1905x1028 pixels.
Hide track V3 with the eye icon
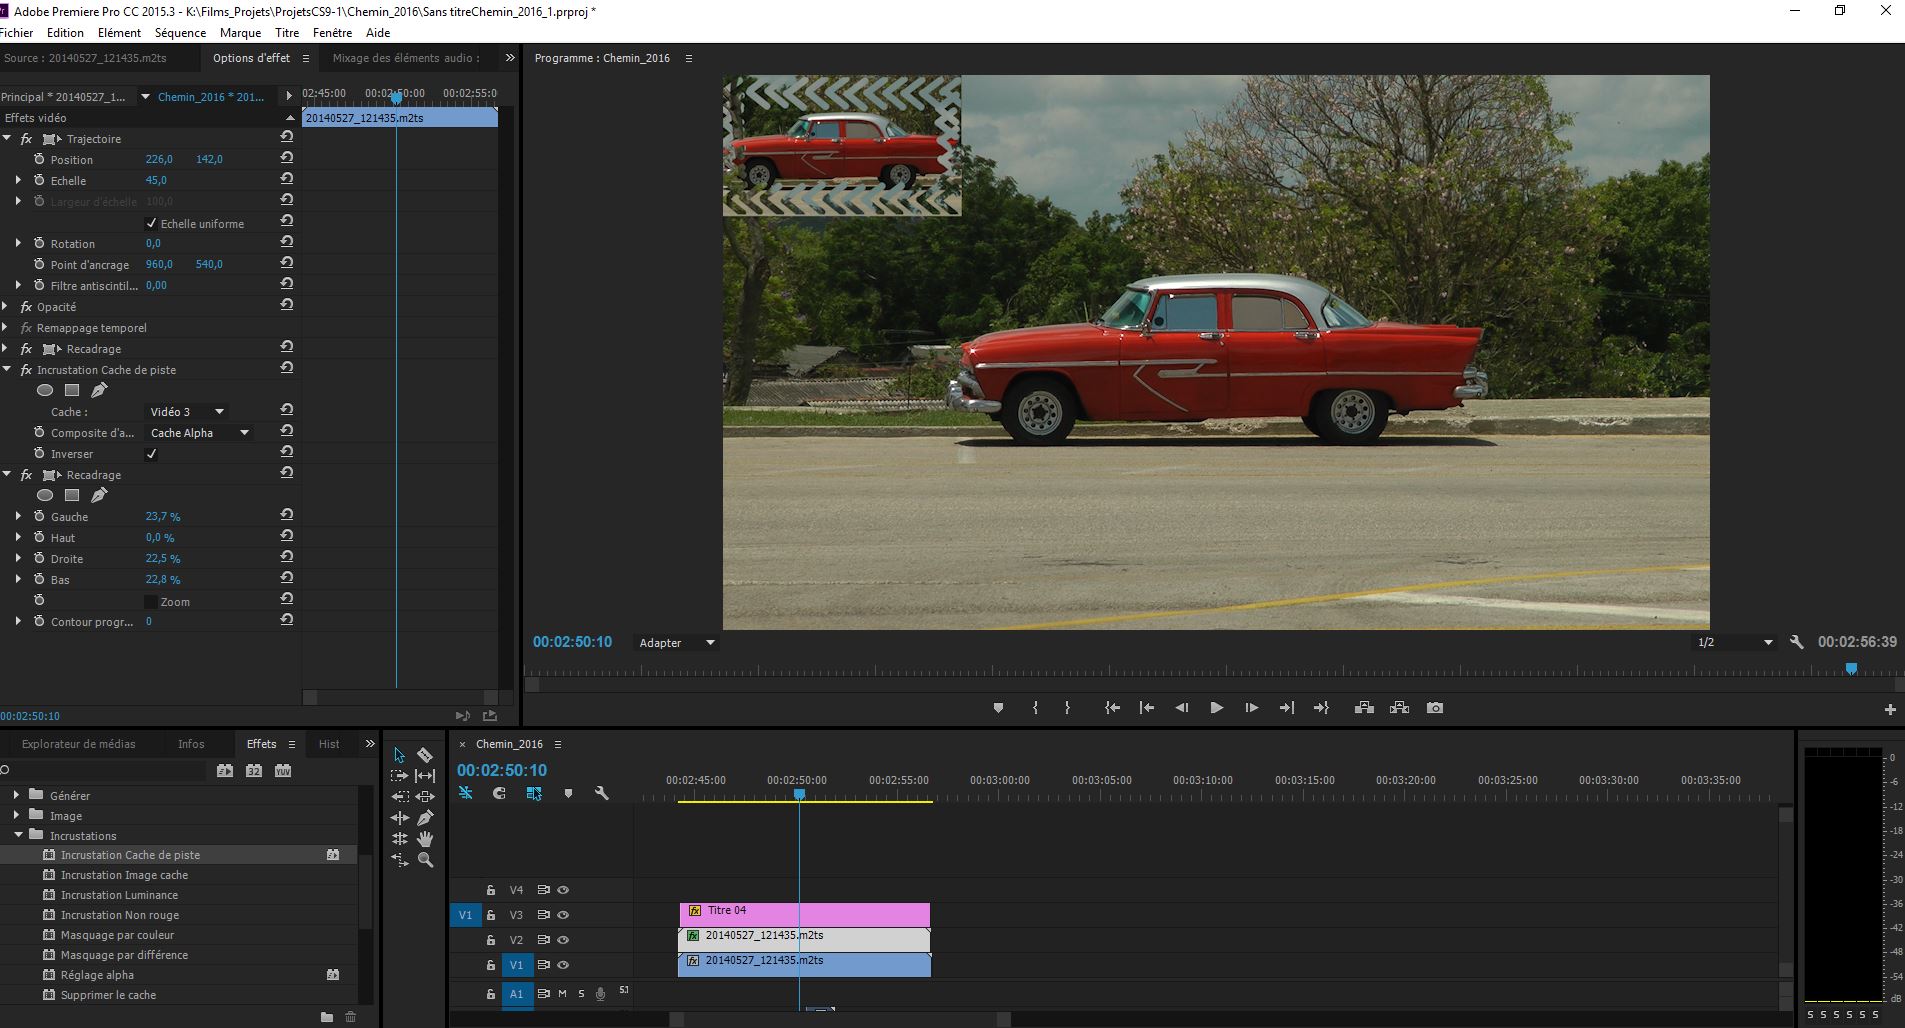(563, 915)
